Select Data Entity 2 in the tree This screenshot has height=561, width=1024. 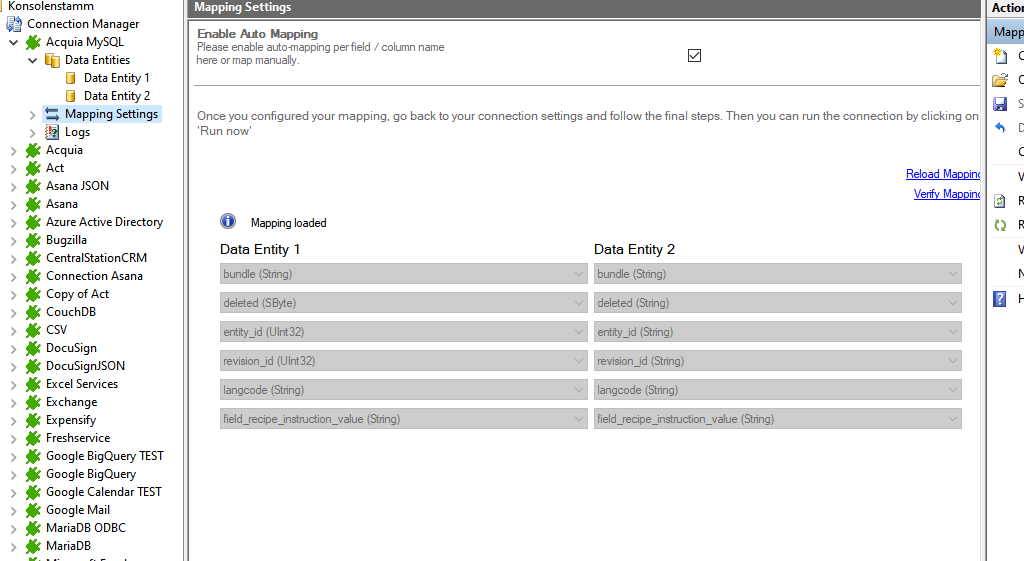click(116, 96)
